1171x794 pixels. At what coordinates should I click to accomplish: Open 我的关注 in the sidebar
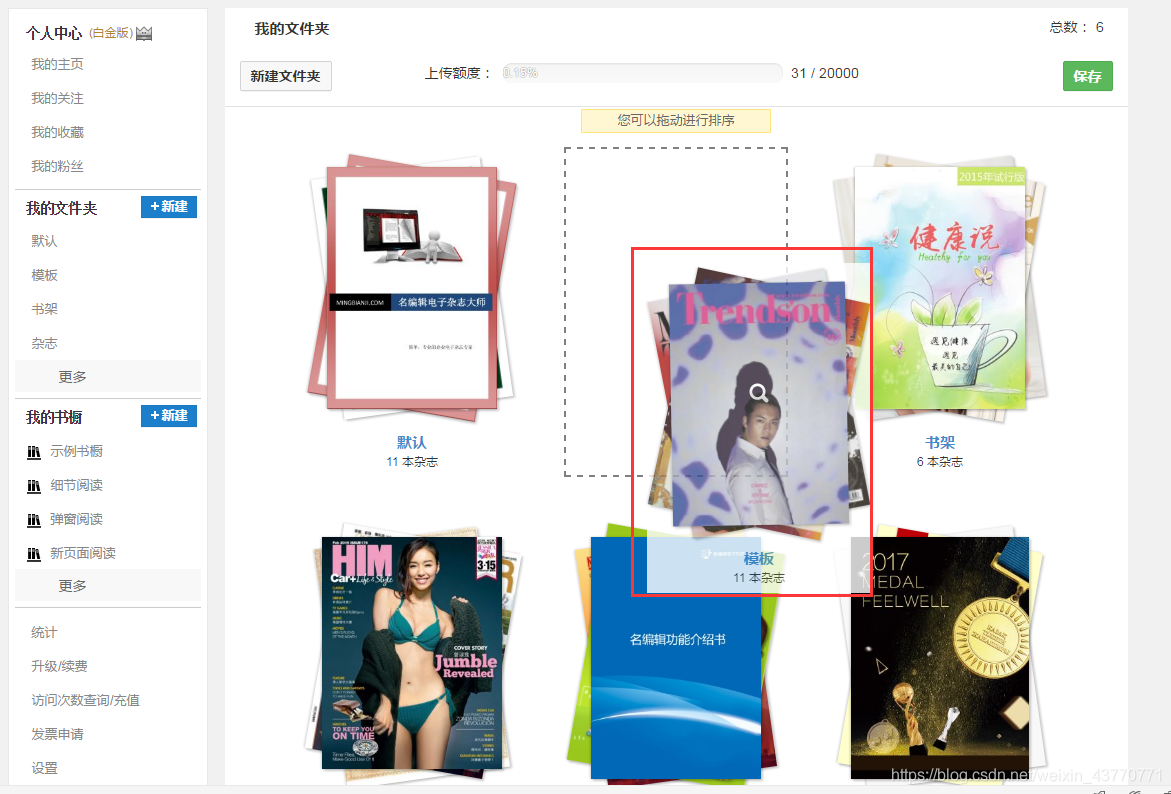click(x=58, y=99)
